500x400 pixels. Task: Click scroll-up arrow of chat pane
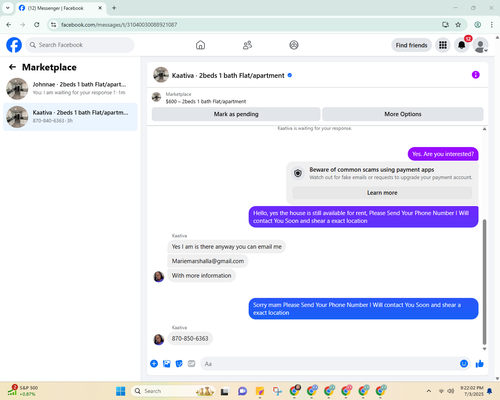[x=484, y=129]
